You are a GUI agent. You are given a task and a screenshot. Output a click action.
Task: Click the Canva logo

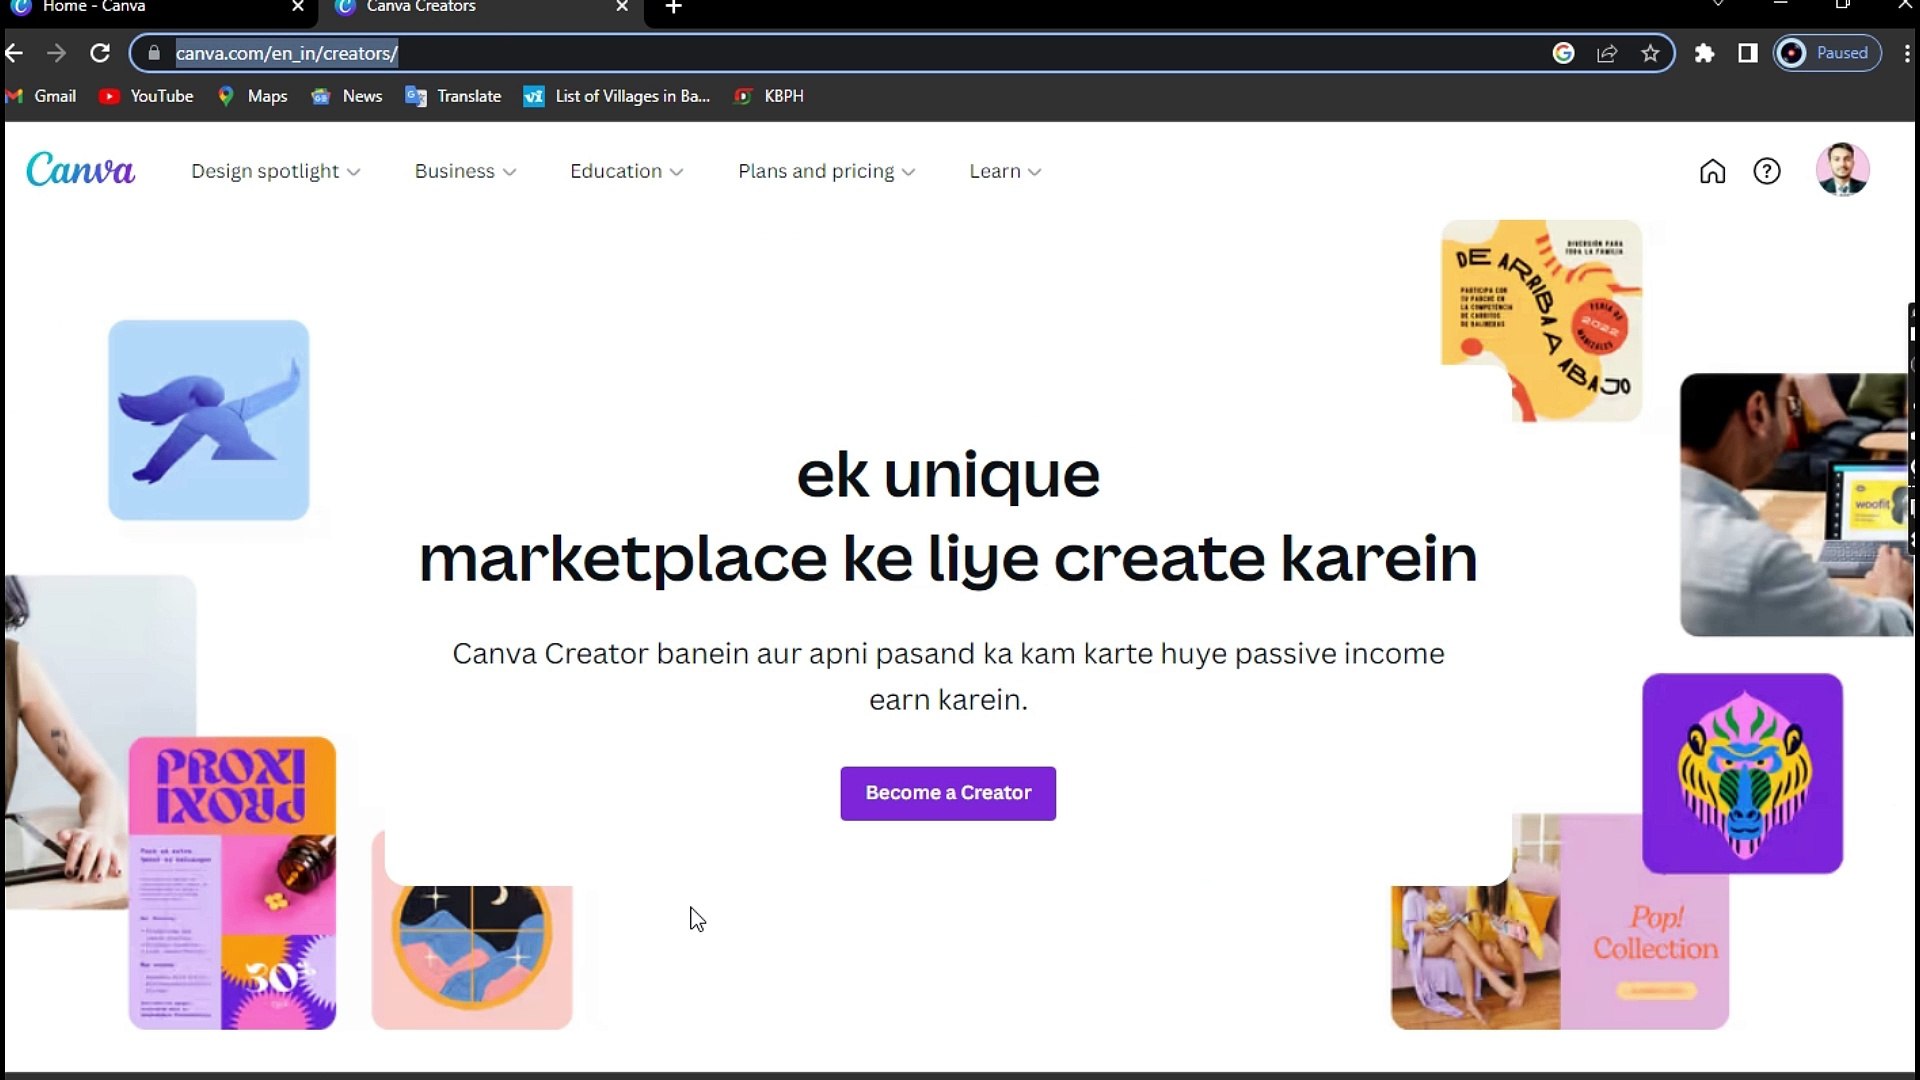coord(80,169)
